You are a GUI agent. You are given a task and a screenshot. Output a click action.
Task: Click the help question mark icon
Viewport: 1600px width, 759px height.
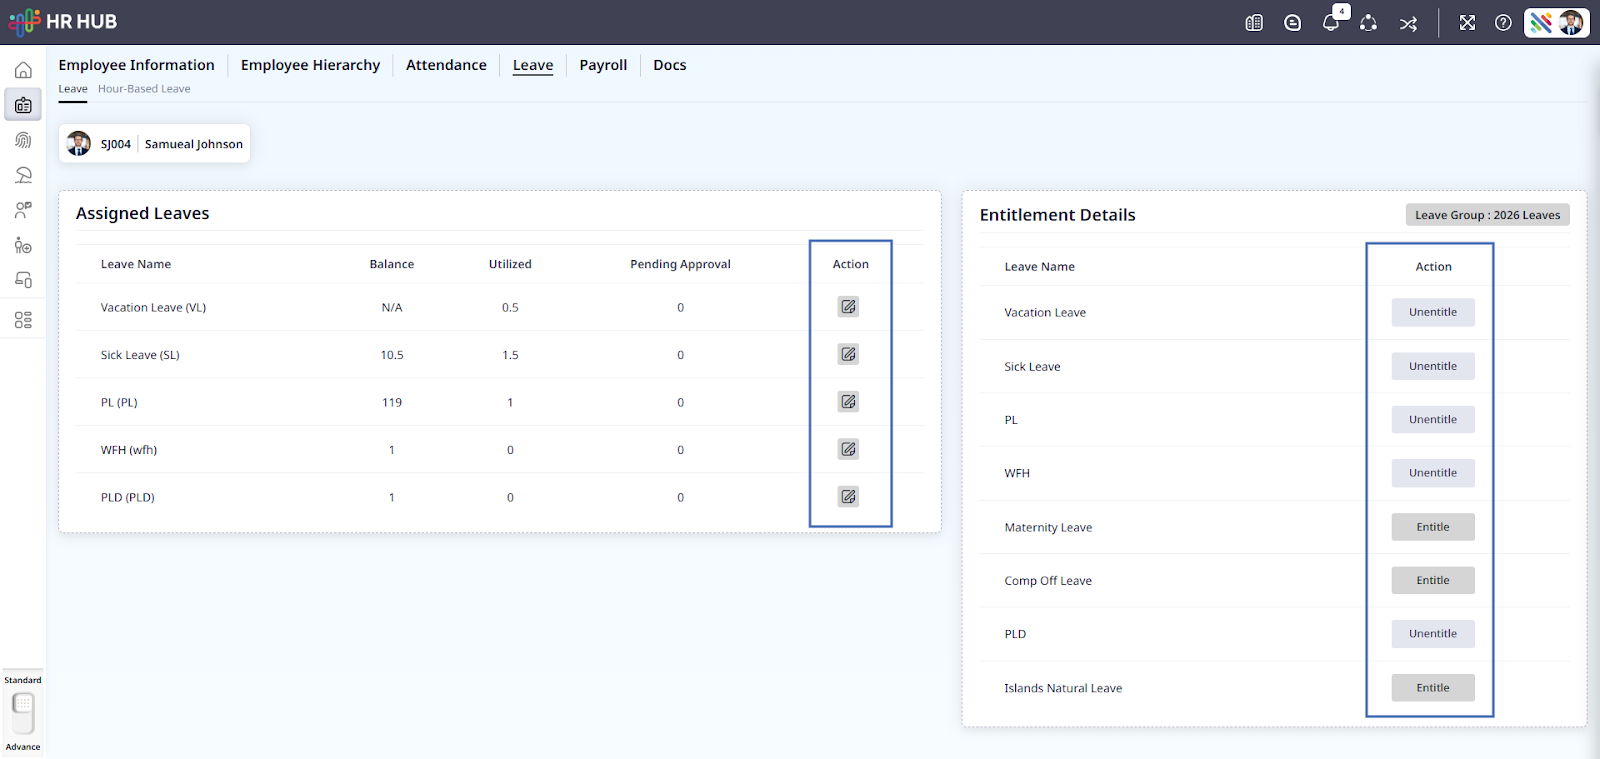point(1503,23)
